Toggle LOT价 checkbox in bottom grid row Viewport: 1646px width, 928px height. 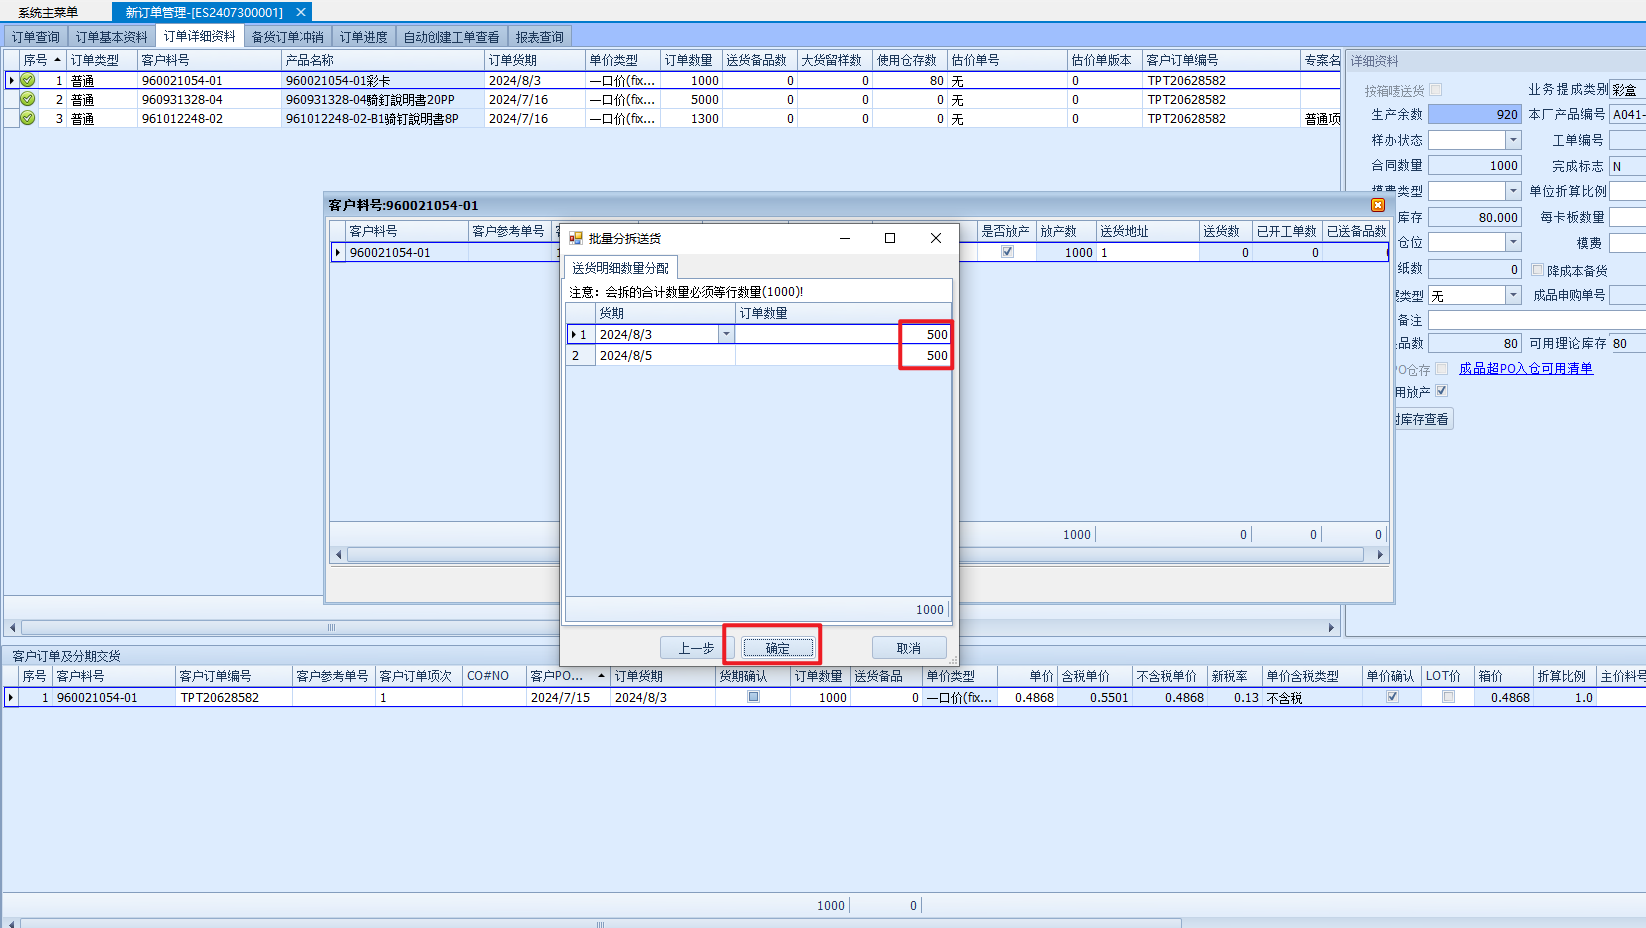1448,697
